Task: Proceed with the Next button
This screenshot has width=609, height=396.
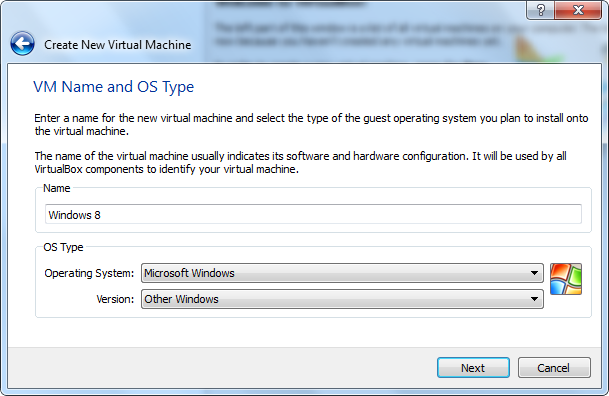Action: pos(473,368)
